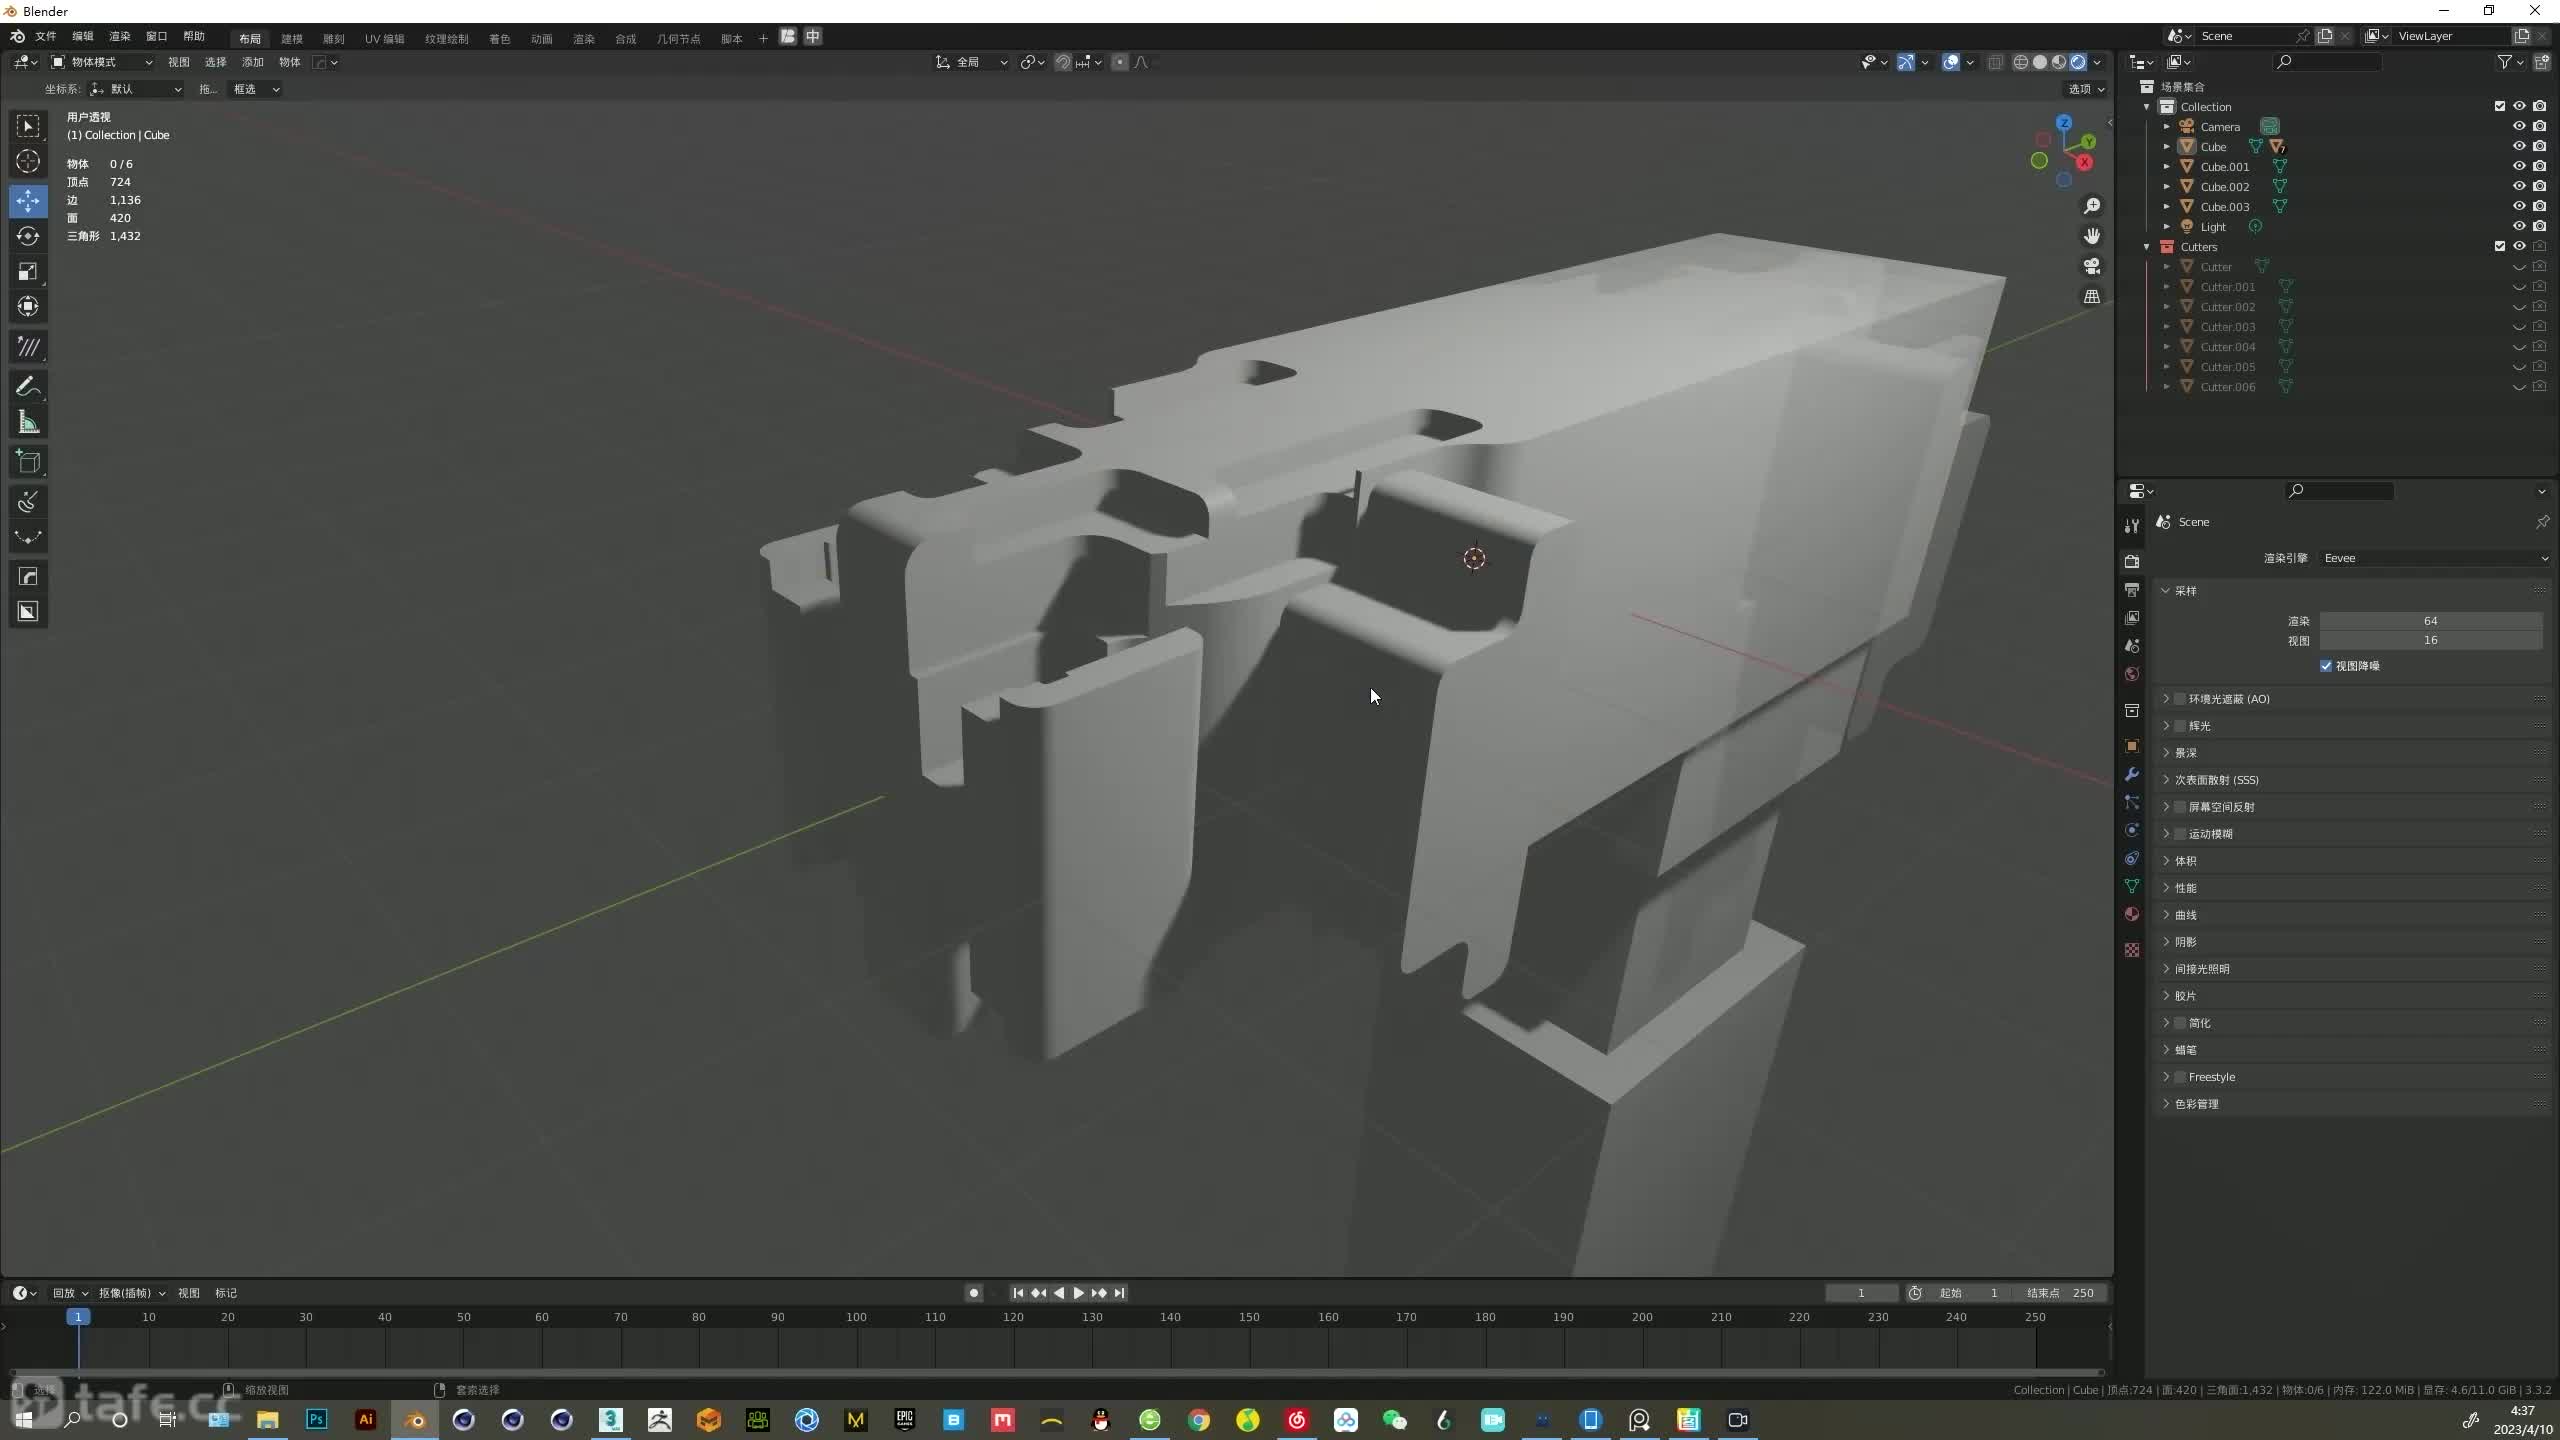
Task: Enable Ambient Occlusion (AO) checkbox
Action: click(x=2180, y=699)
